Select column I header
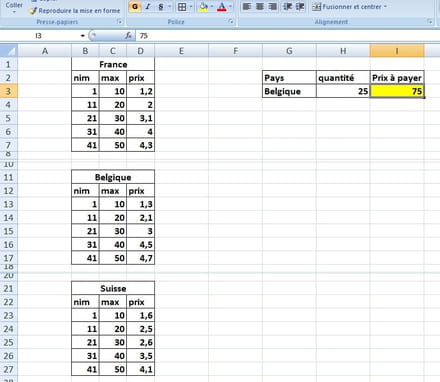Viewport: 440px width, 382px height. point(397,51)
